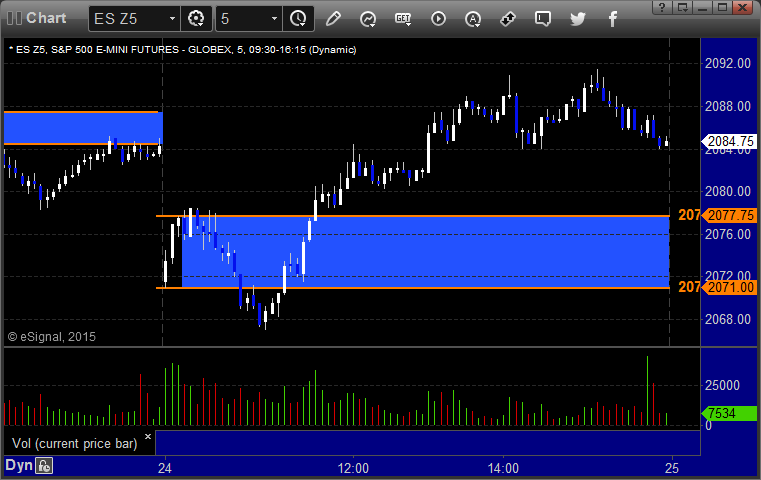This screenshot has height=480, width=761.
Task: Click the 25000 volume axis label
Action: 722,385
